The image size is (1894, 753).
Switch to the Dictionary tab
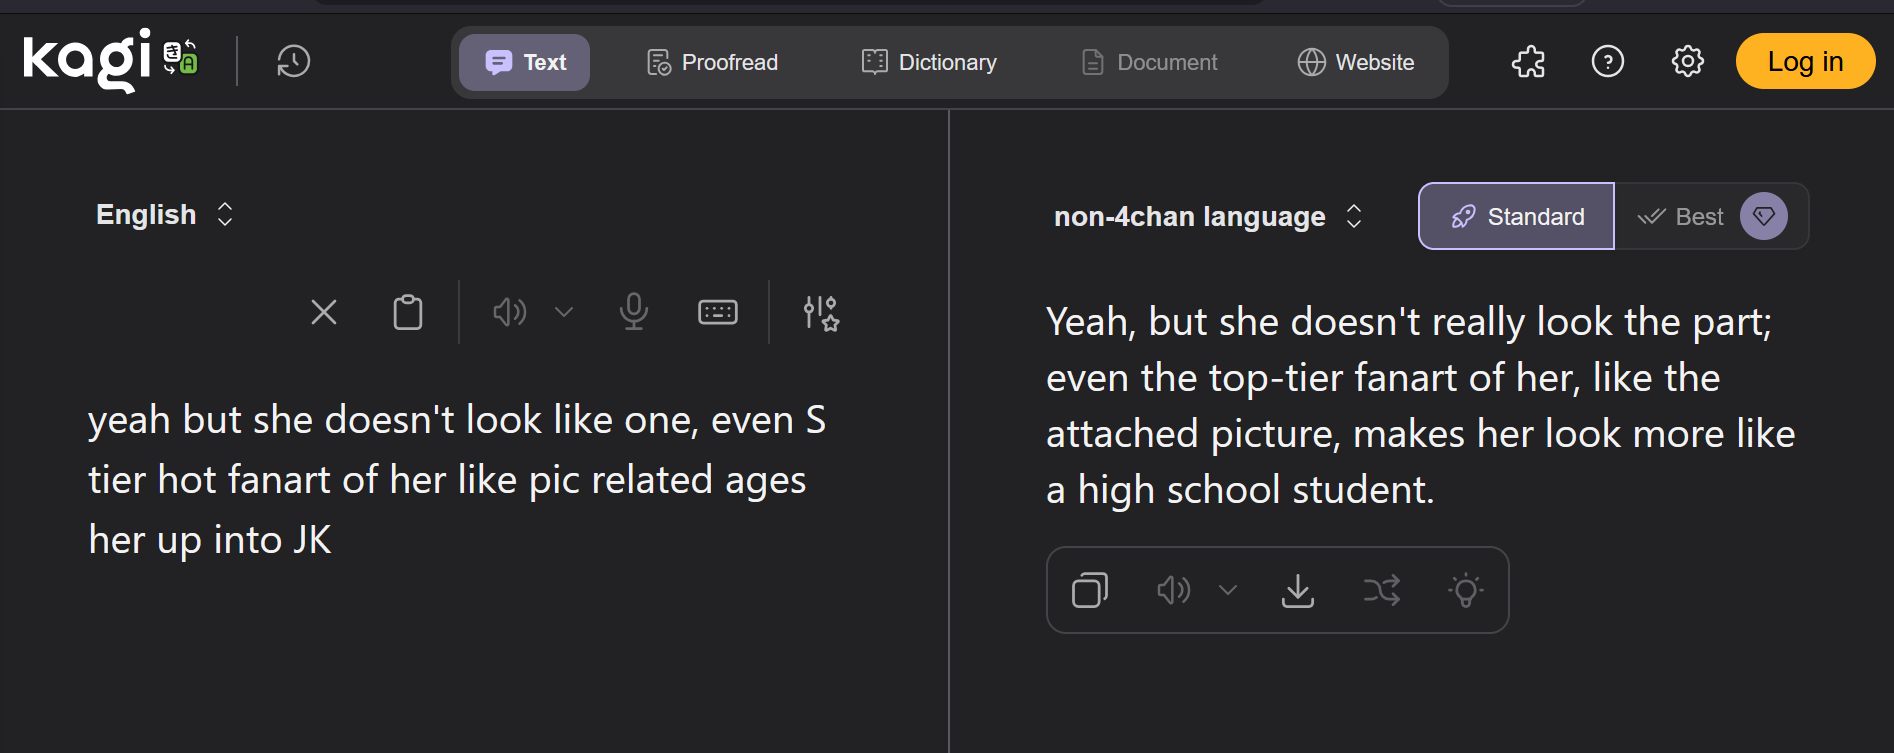pyautogui.click(x=929, y=62)
